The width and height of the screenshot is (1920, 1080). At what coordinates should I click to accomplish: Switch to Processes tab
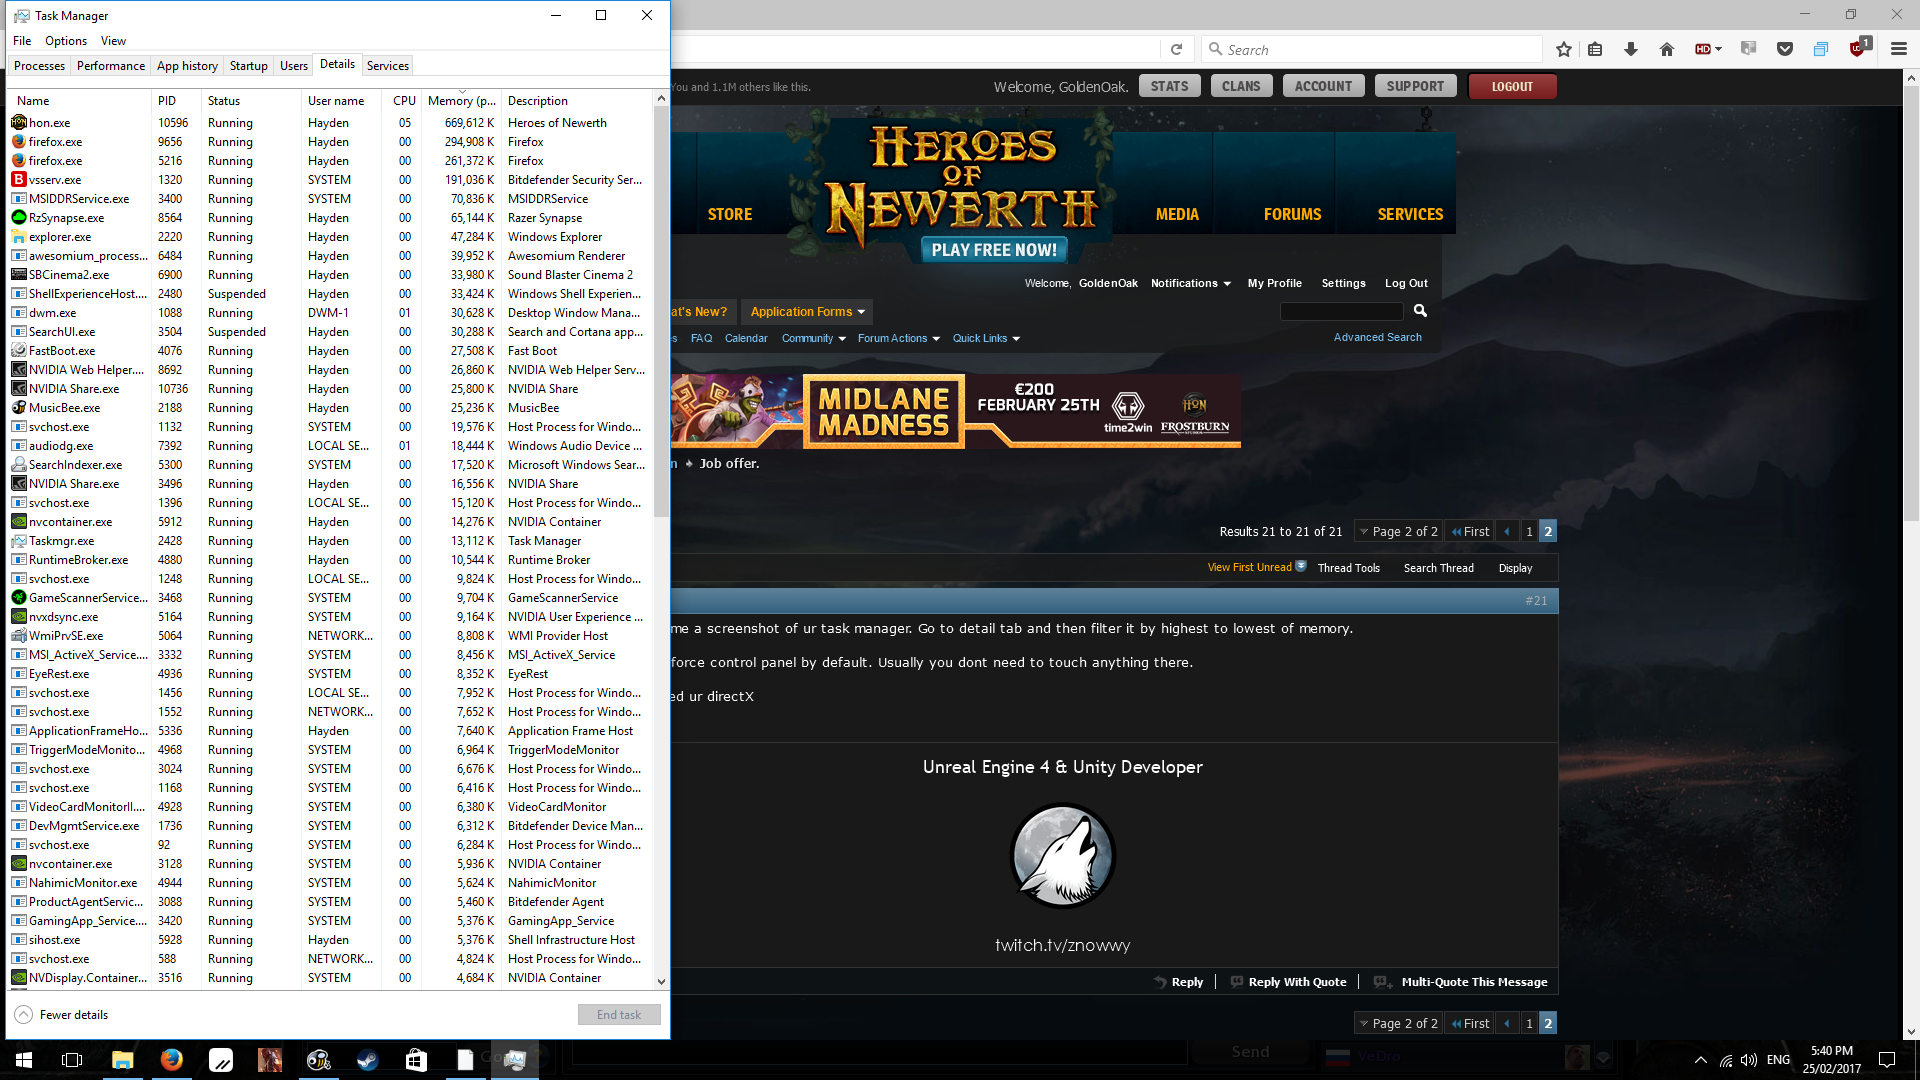pos(39,66)
